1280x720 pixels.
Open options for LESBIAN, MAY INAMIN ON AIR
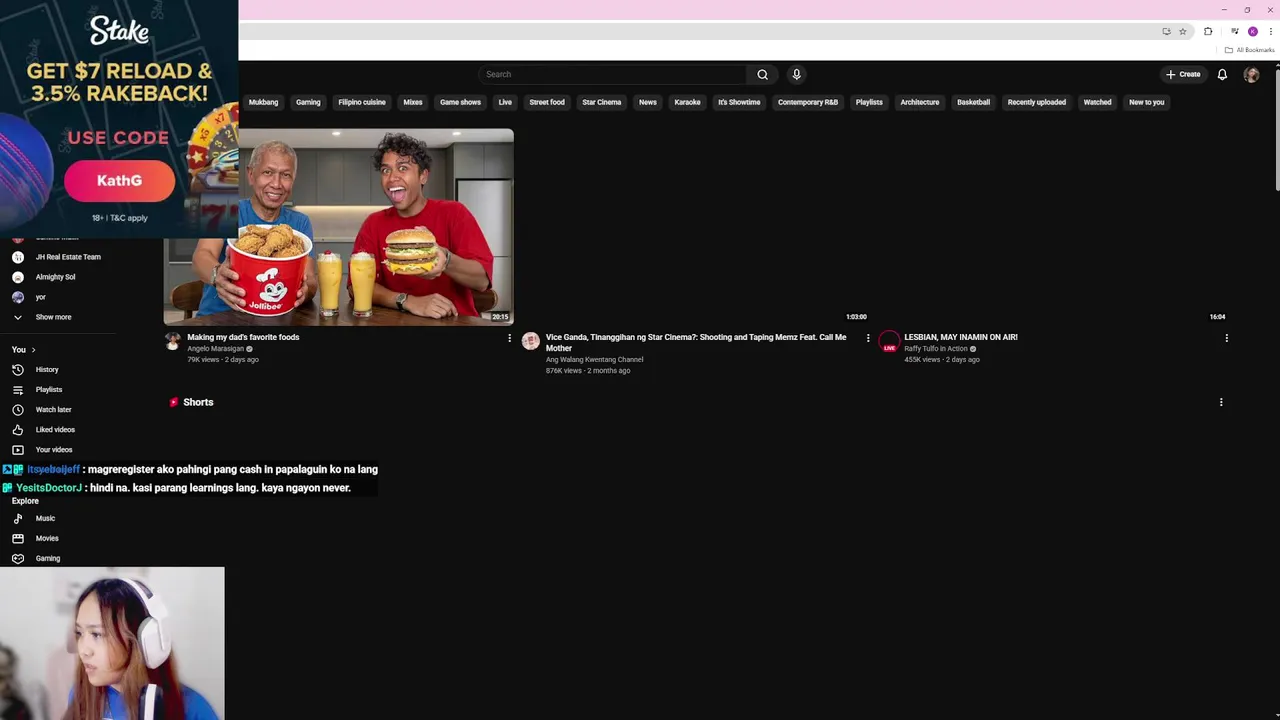click(1226, 338)
